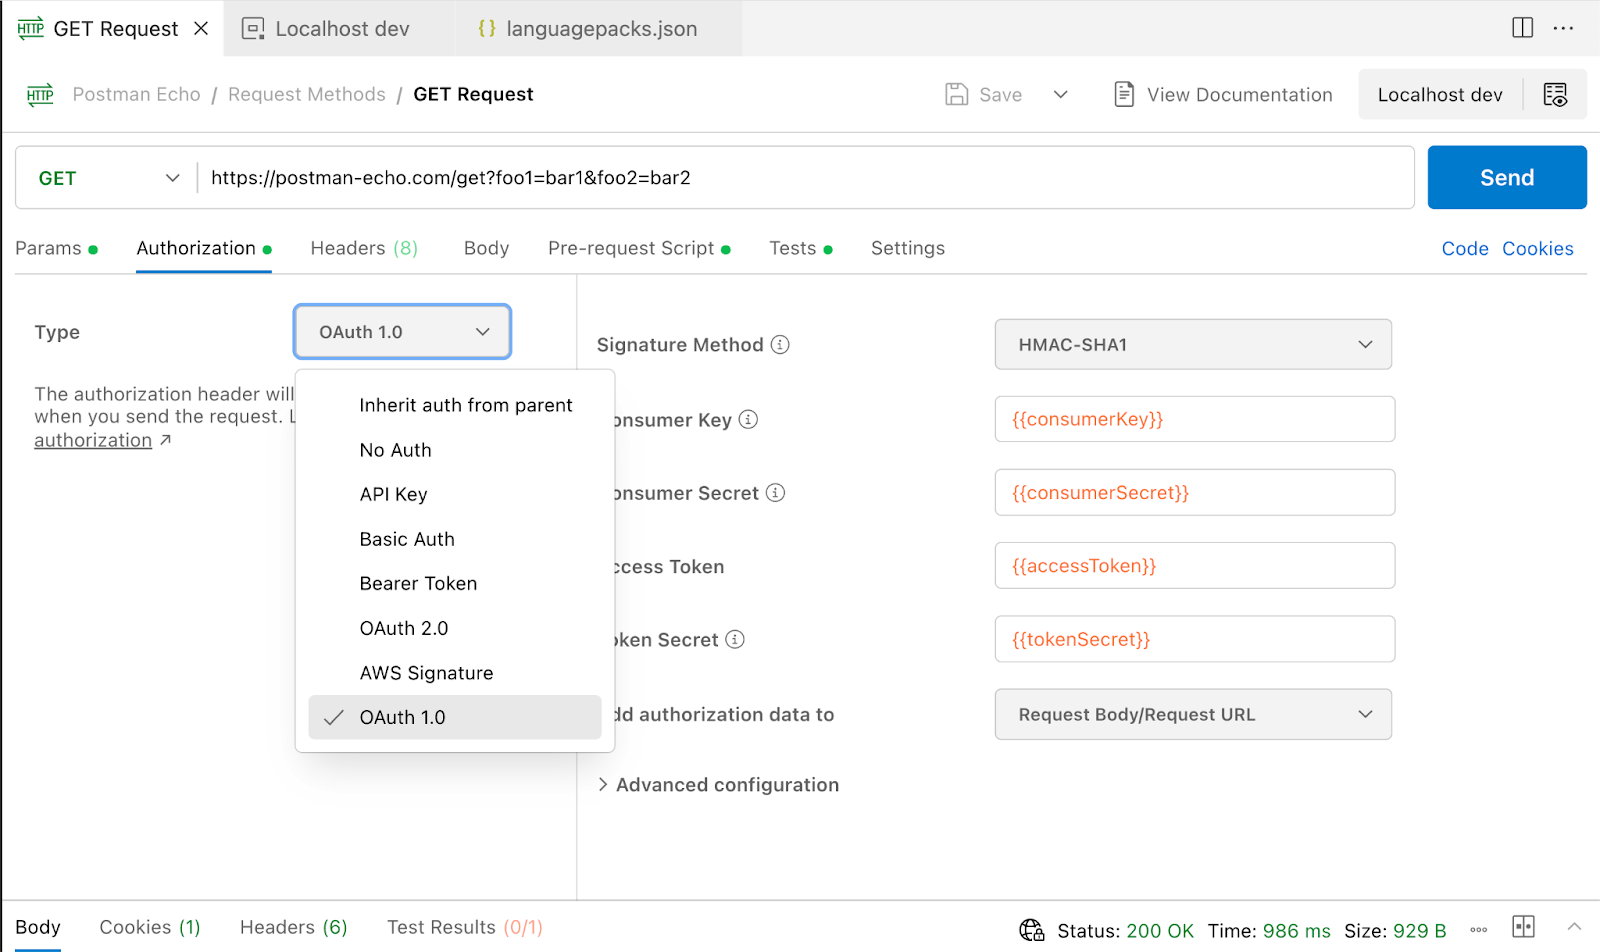Image resolution: width=1600 pixels, height=952 pixels.
Task: Click the request URL field
Action: click(x=805, y=178)
